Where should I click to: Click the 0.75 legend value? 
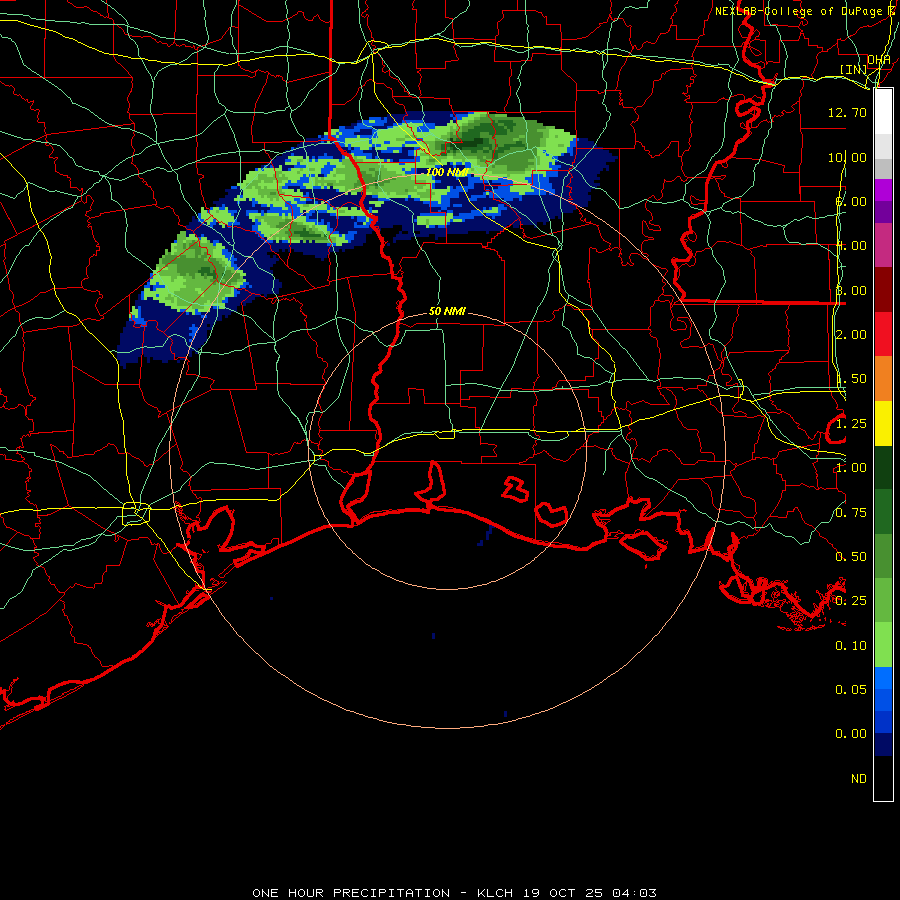(851, 513)
